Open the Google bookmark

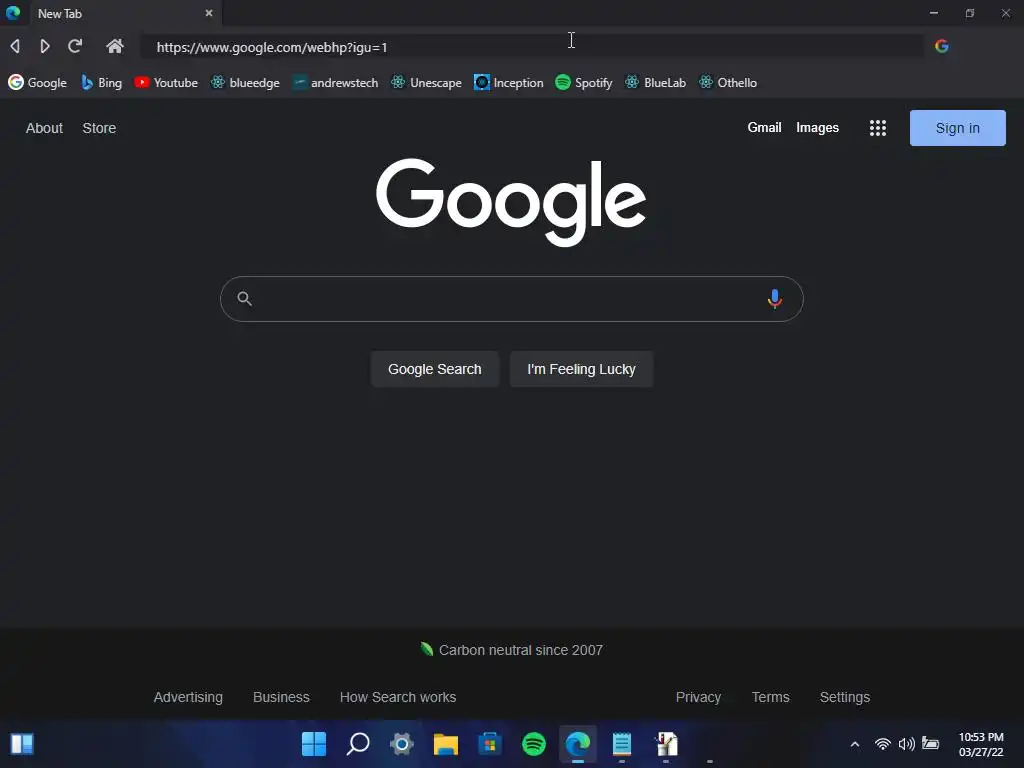point(37,82)
